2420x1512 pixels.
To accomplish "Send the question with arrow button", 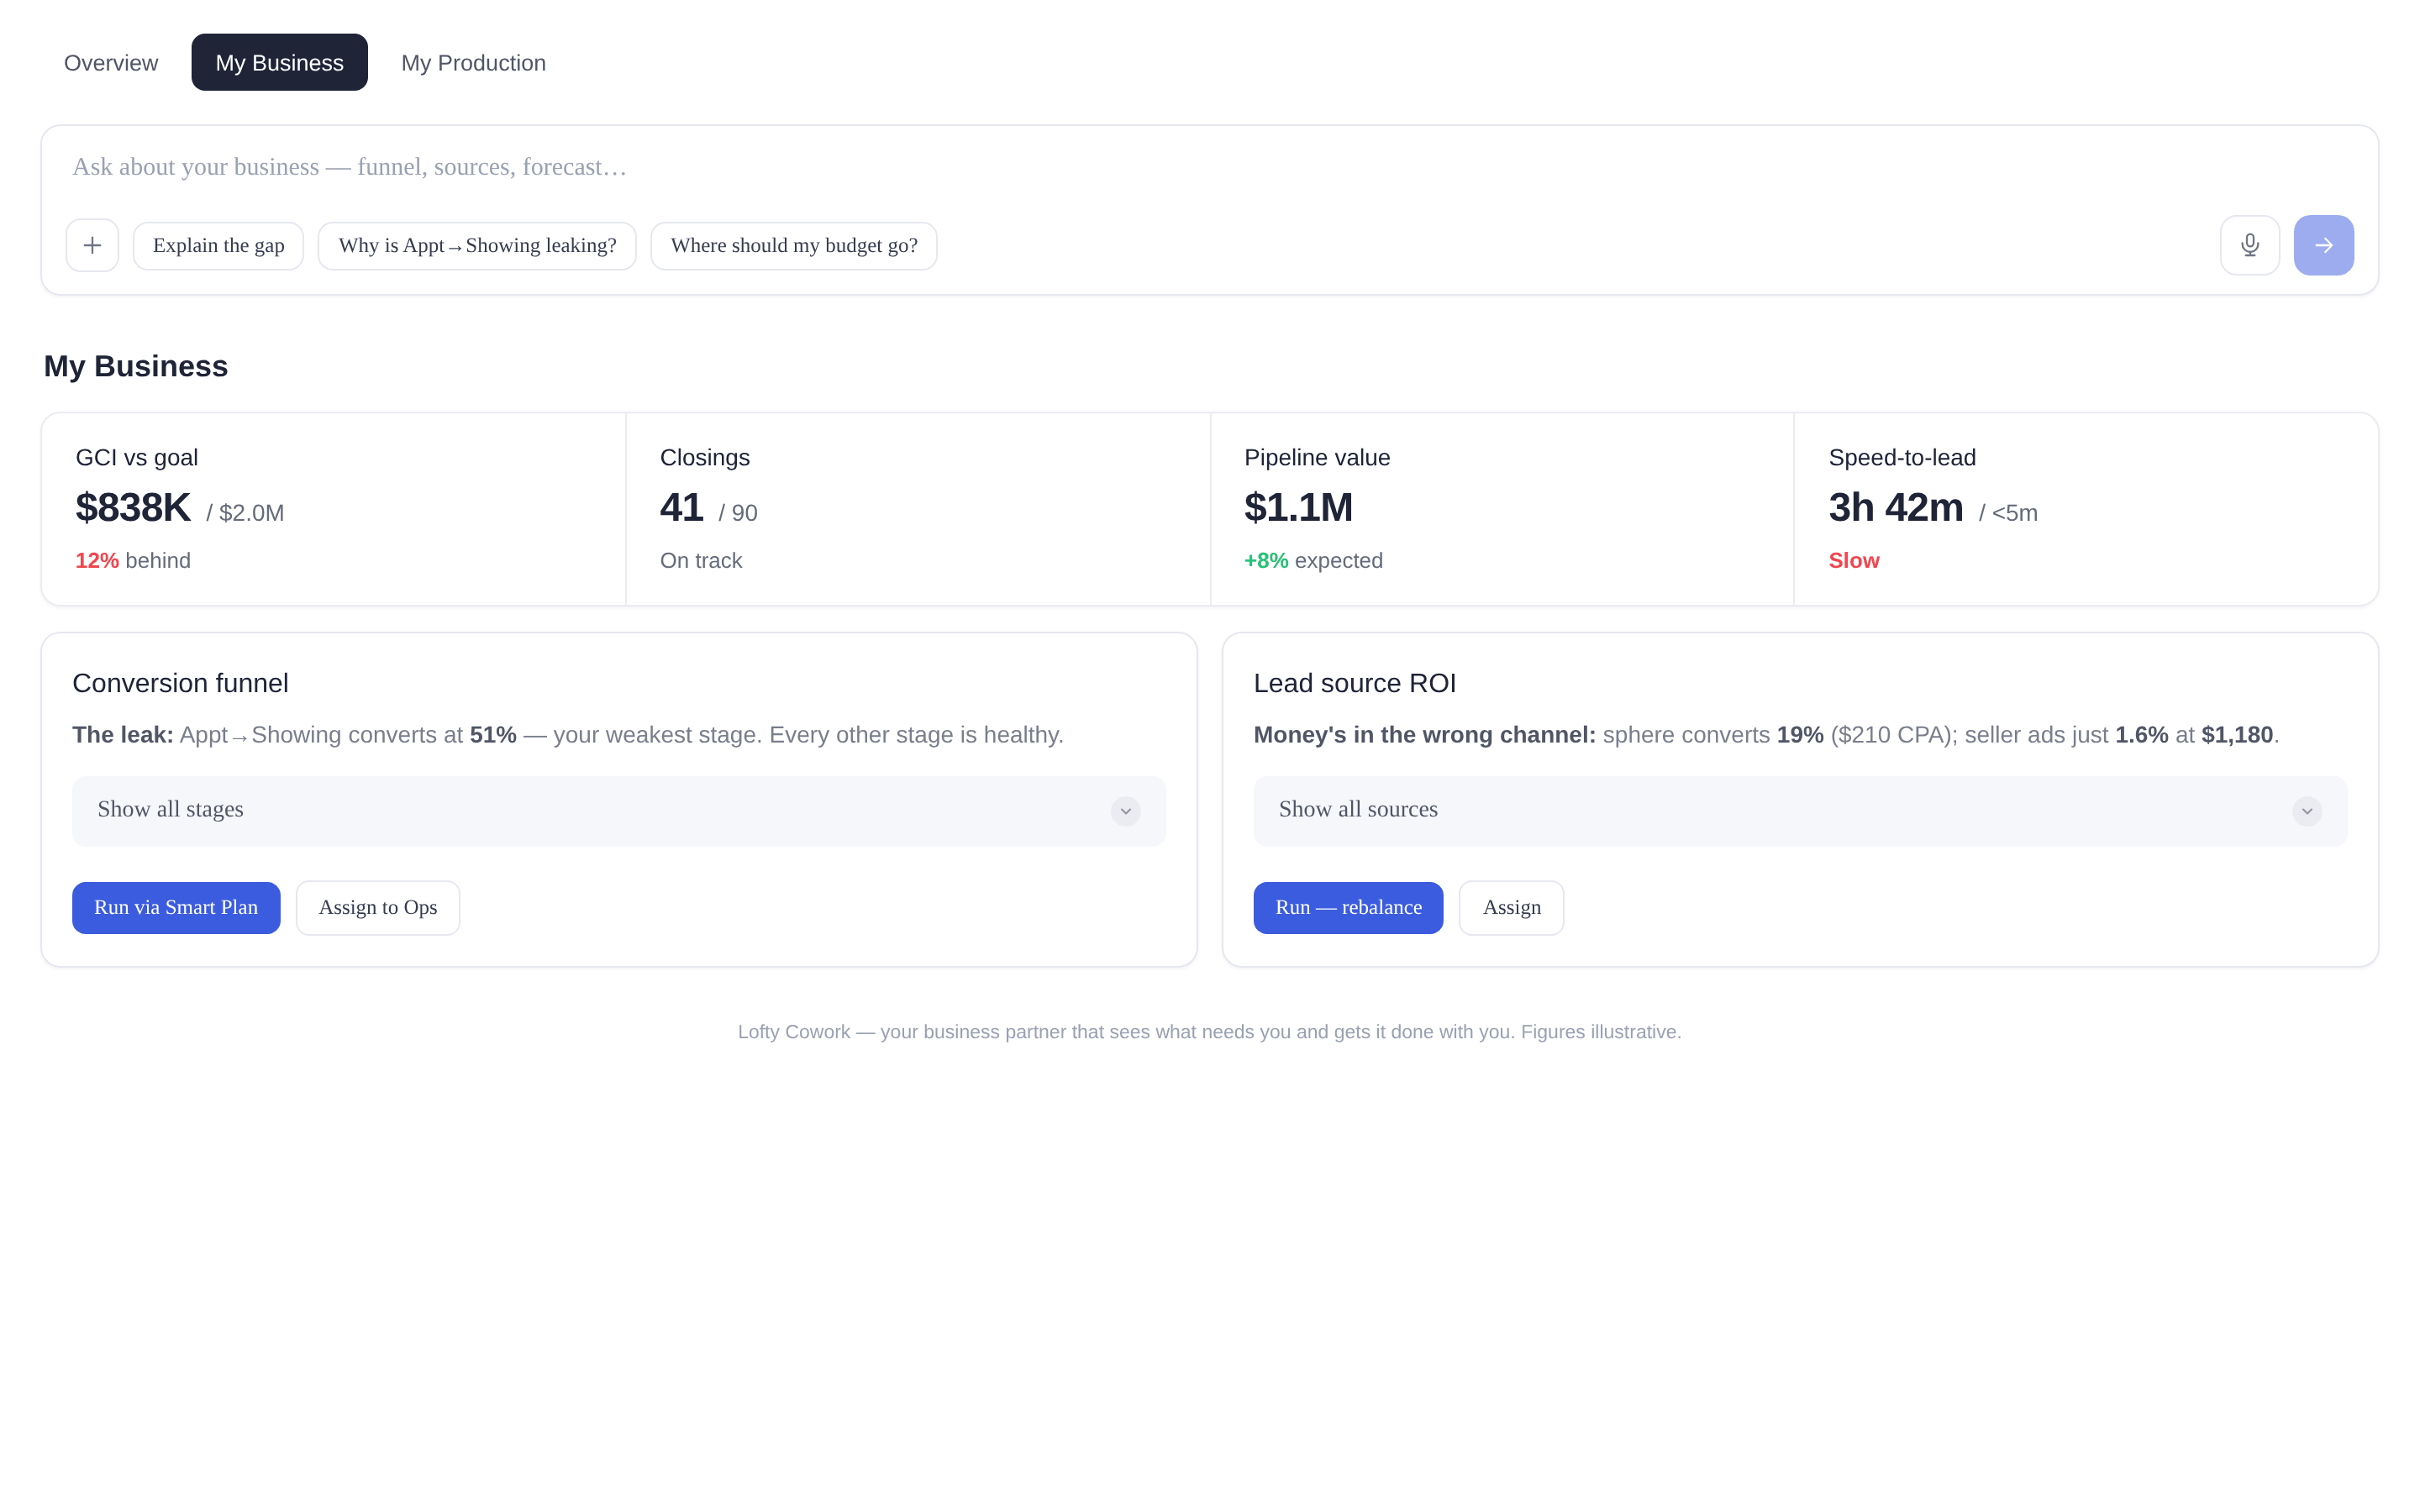I will 2323,245.
